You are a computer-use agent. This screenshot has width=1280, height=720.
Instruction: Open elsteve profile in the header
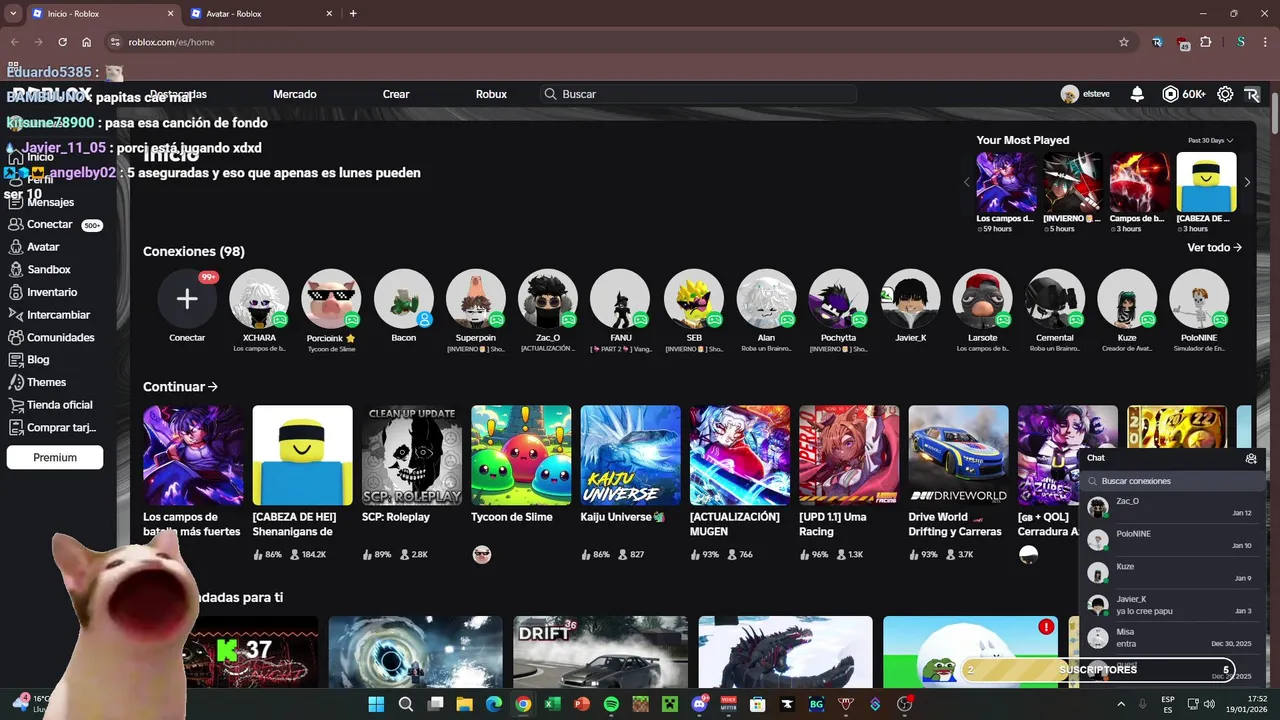[1085, 94]
